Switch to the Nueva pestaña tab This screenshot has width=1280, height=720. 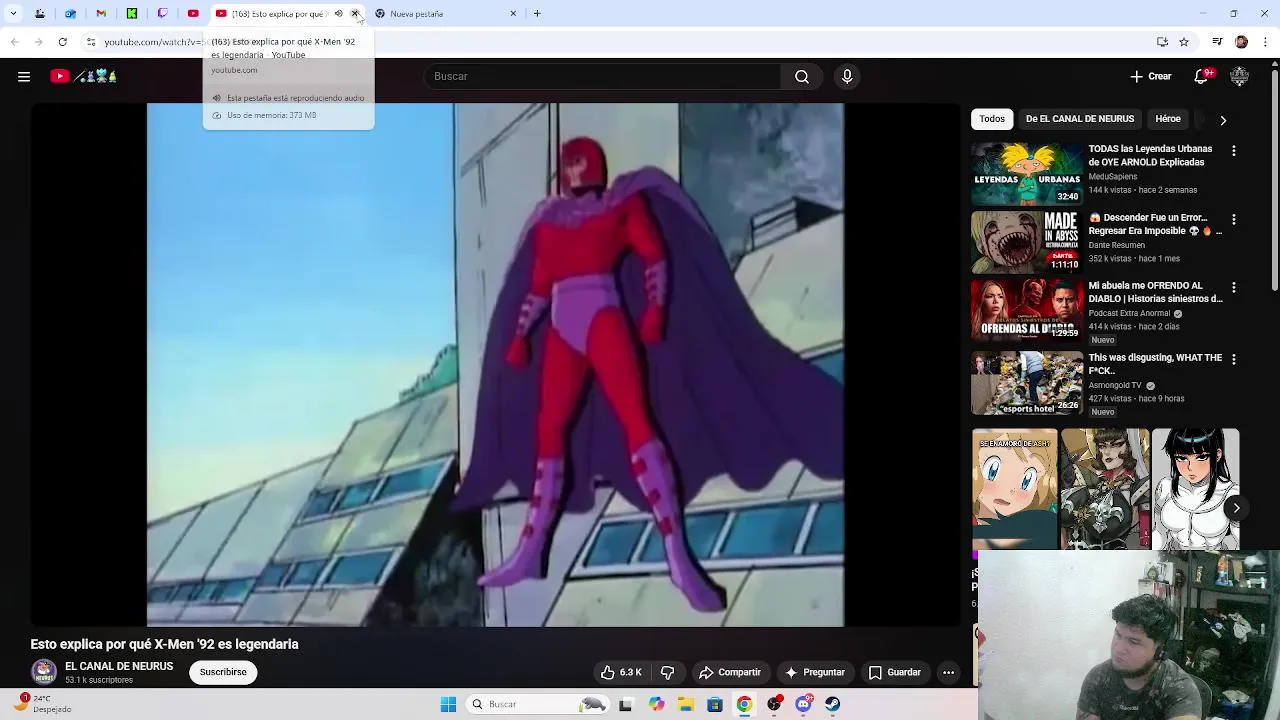click(440, 14)
